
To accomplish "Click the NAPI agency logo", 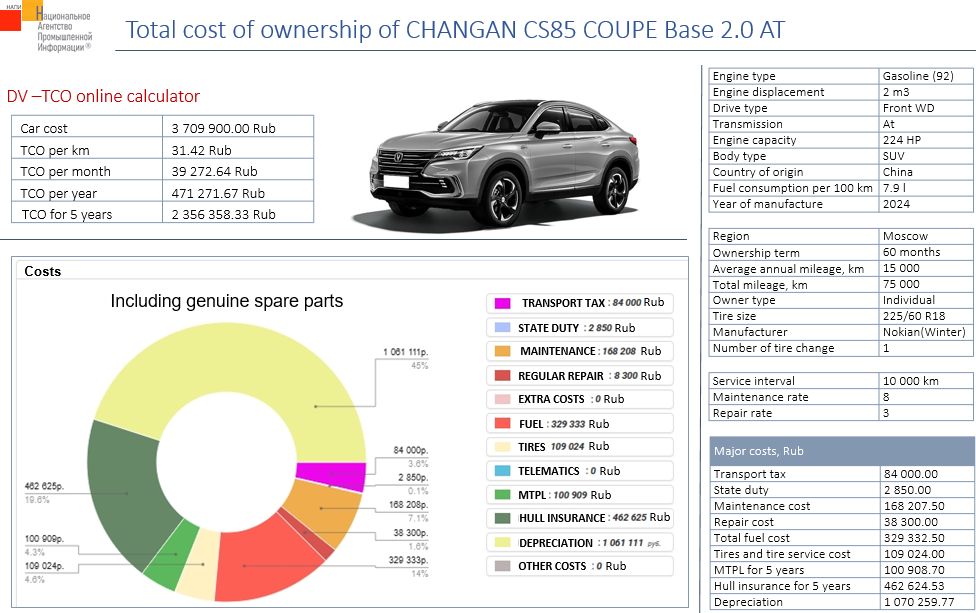I will point(48,28).
